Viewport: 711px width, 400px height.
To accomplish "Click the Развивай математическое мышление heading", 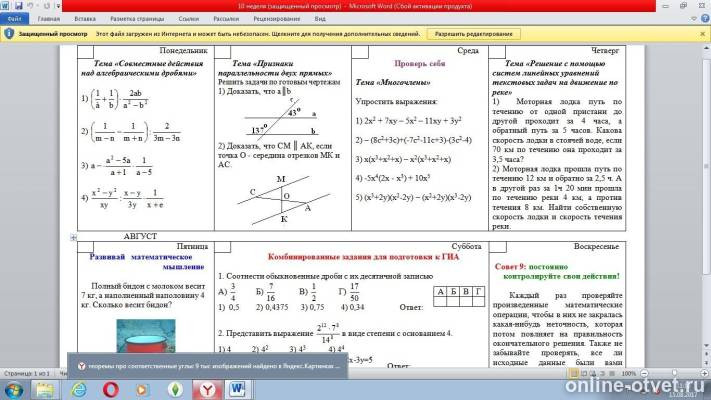I will (146, 262).
